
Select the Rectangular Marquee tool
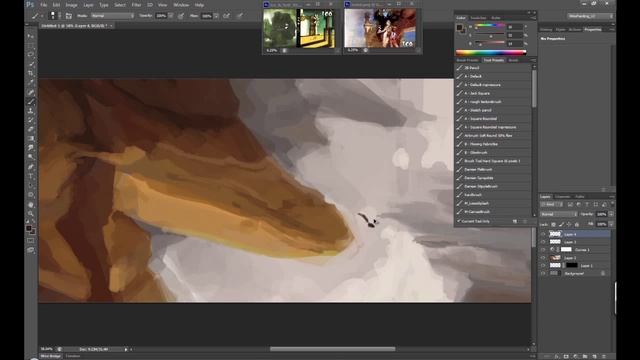[31, 46]
